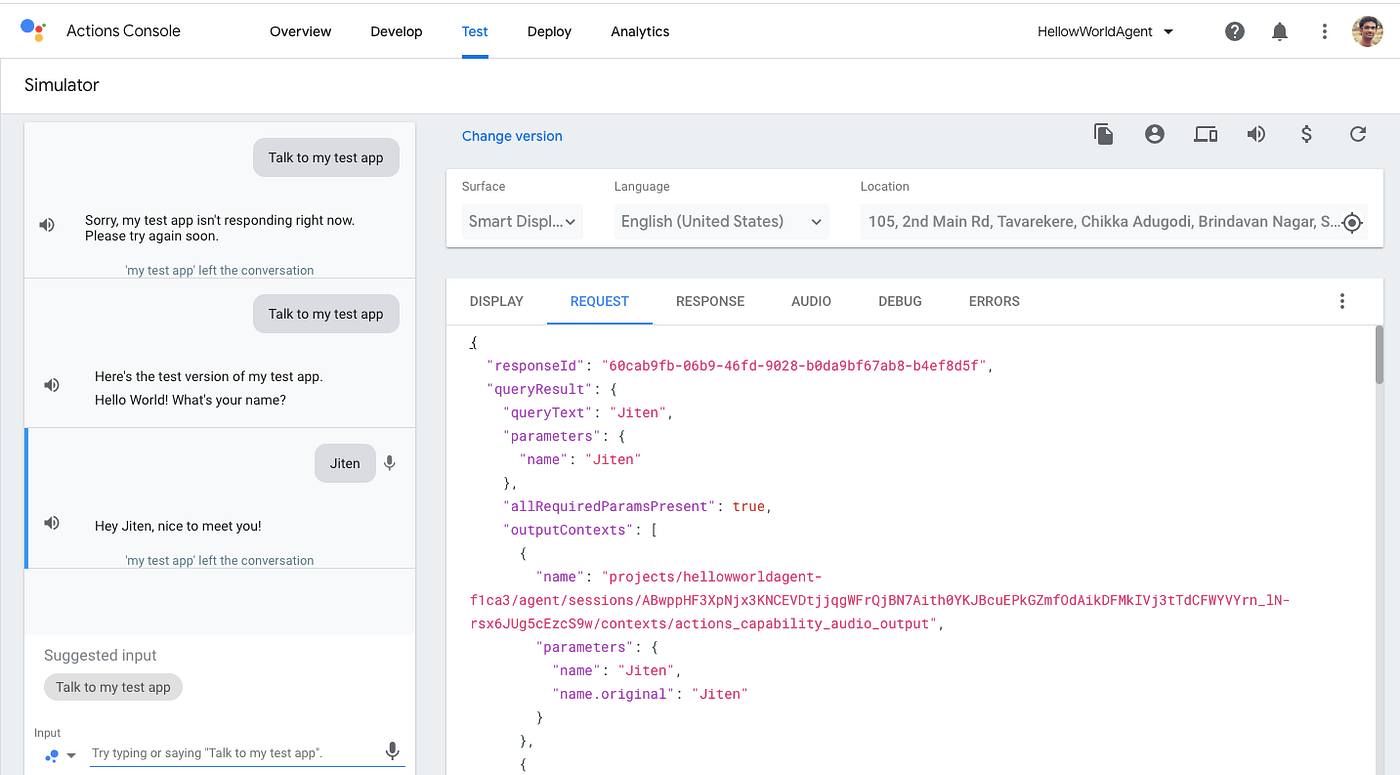Open the three-dot menu beside ERRORS tab
The height and width of the screenshot is (775, 1400).
(1342, 301)
